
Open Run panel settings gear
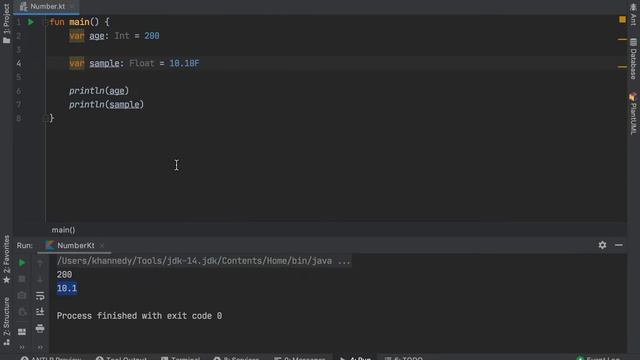click(602, 245)
